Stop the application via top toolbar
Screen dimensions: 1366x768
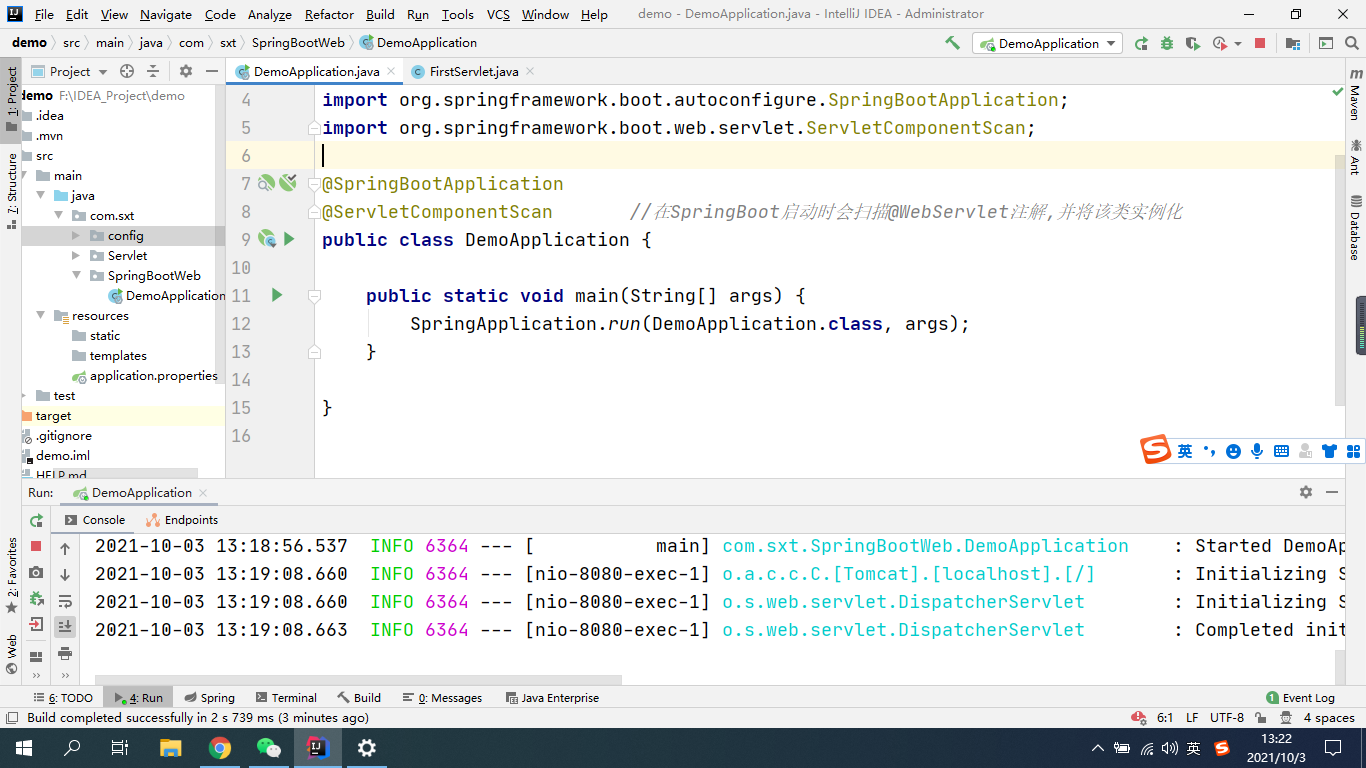click(x=1260, y=43)
